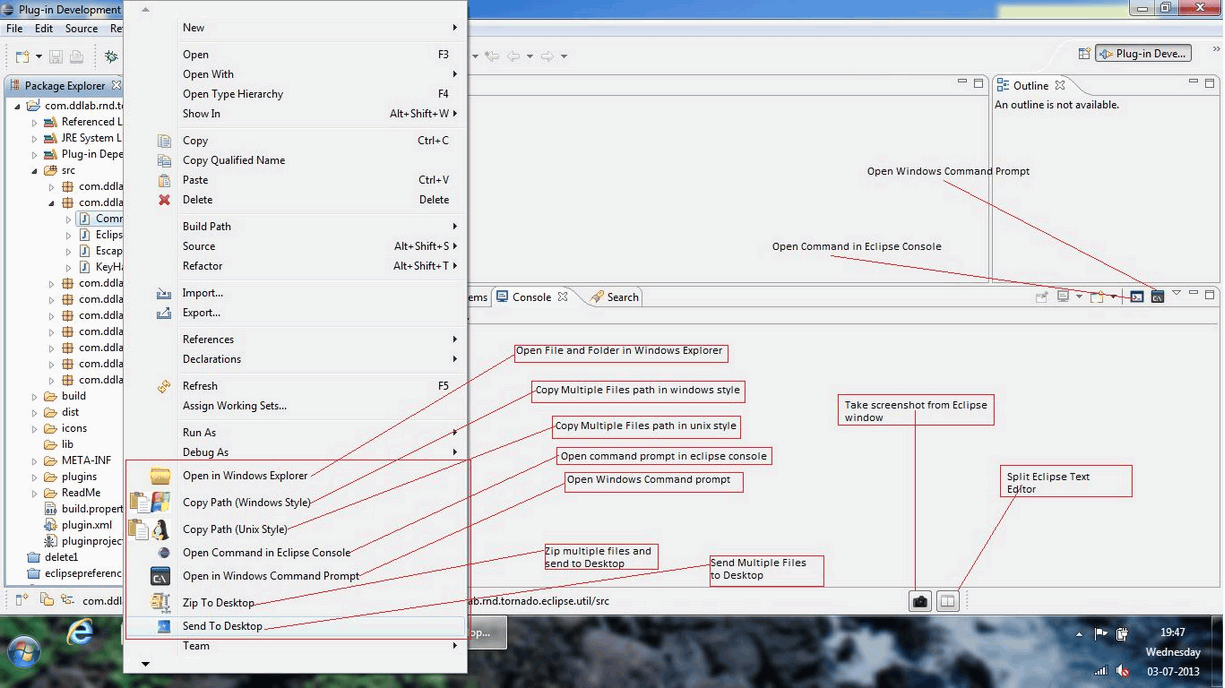
Task: Switch to the Search tab
Action: (x=613, y=297)
